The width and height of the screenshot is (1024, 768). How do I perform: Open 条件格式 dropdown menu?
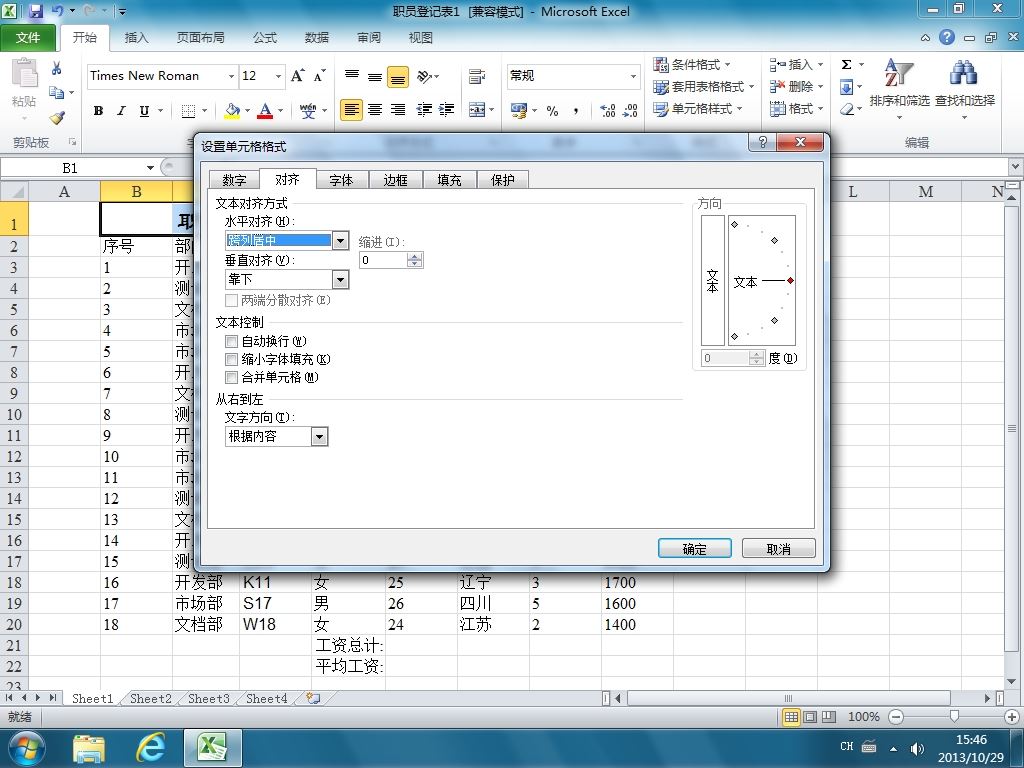pos(692,65)
